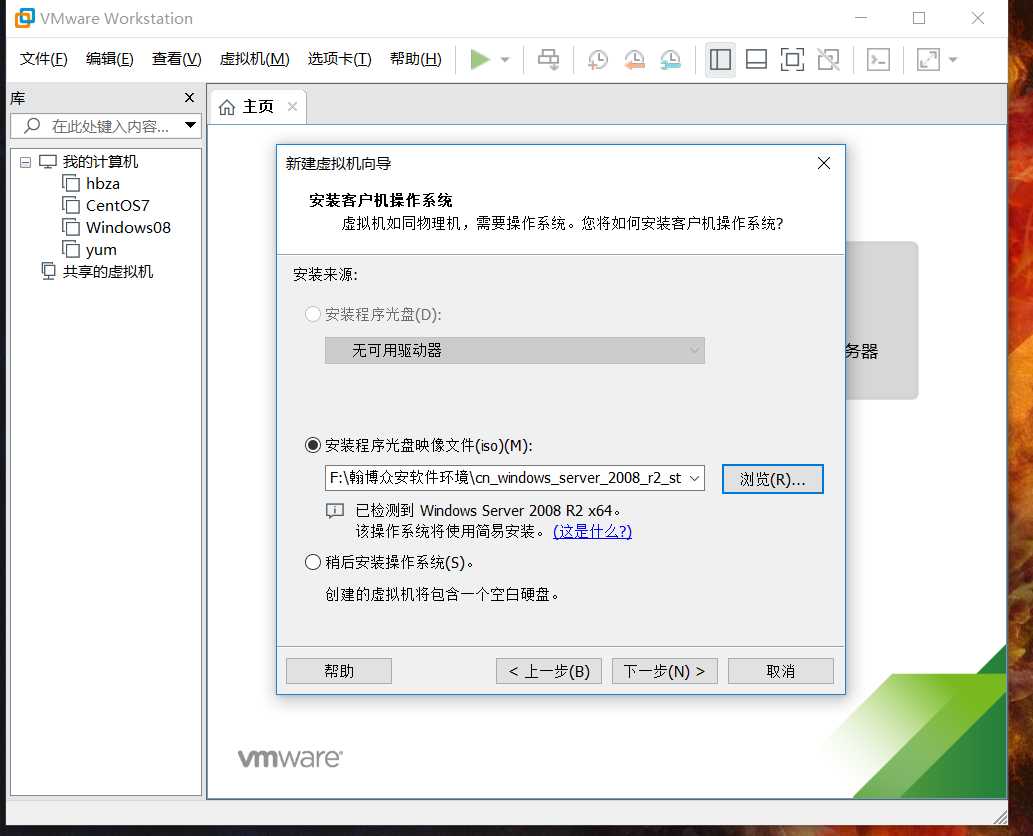Open the 编辑(E) menu

[x=109, y=59]
